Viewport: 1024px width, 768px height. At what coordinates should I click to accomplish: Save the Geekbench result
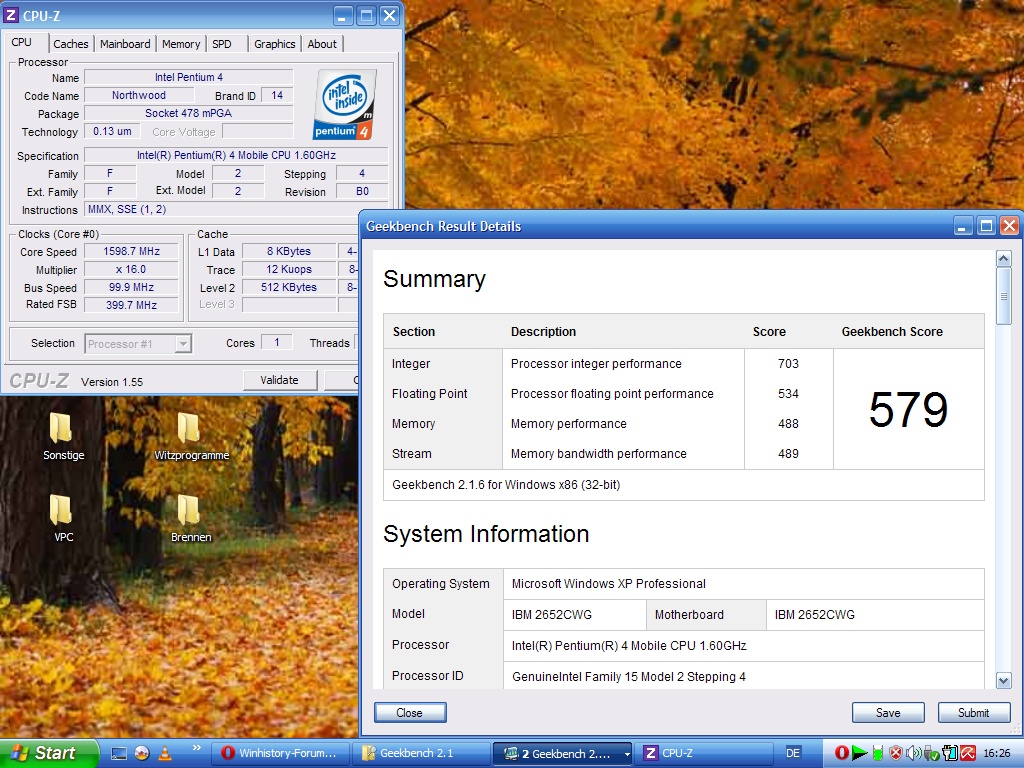click(887, 713)
